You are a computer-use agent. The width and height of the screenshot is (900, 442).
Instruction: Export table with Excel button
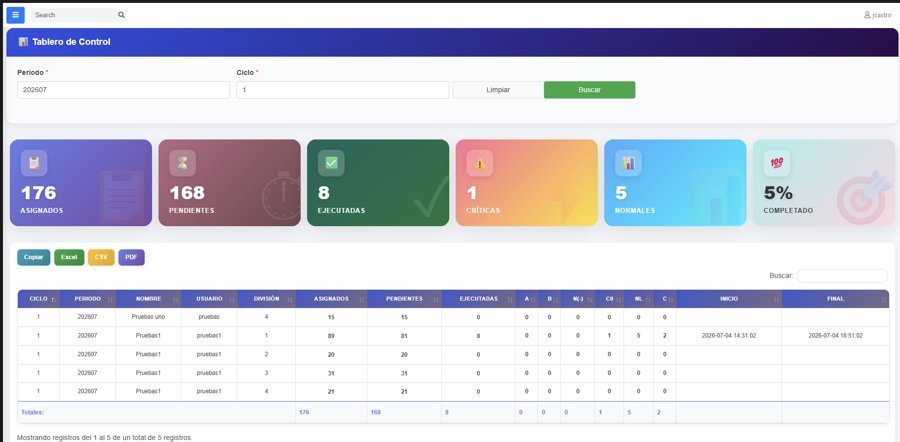(69, 257)
